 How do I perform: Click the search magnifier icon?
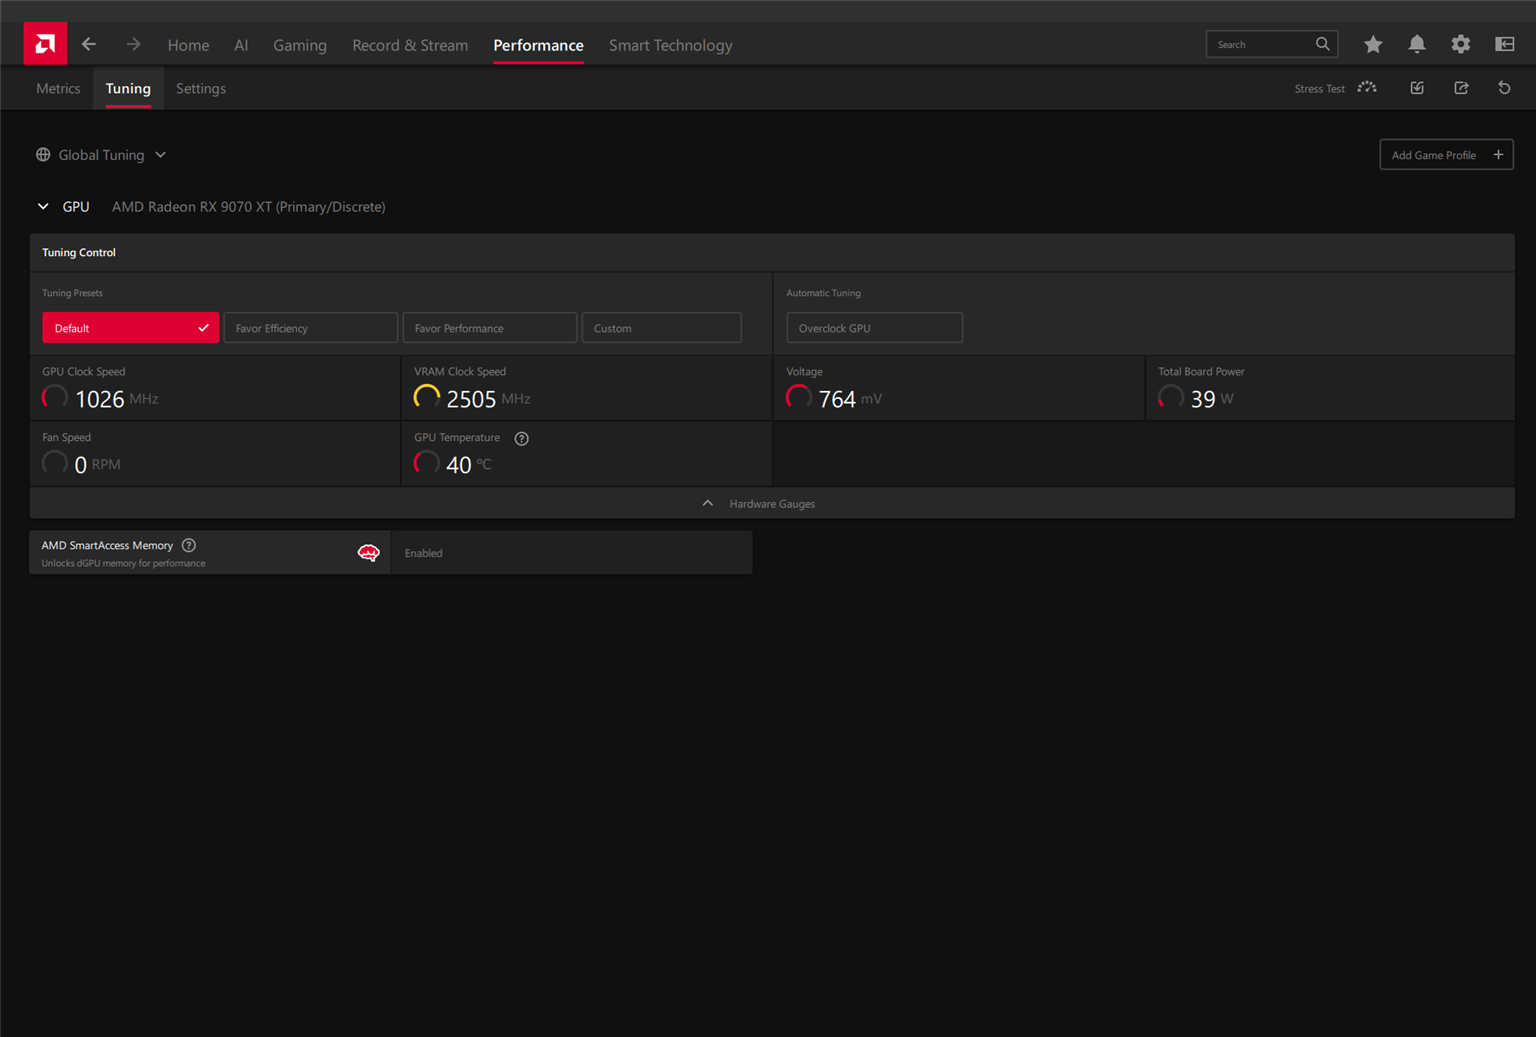pyautogui.click(x=1323, y=44)
